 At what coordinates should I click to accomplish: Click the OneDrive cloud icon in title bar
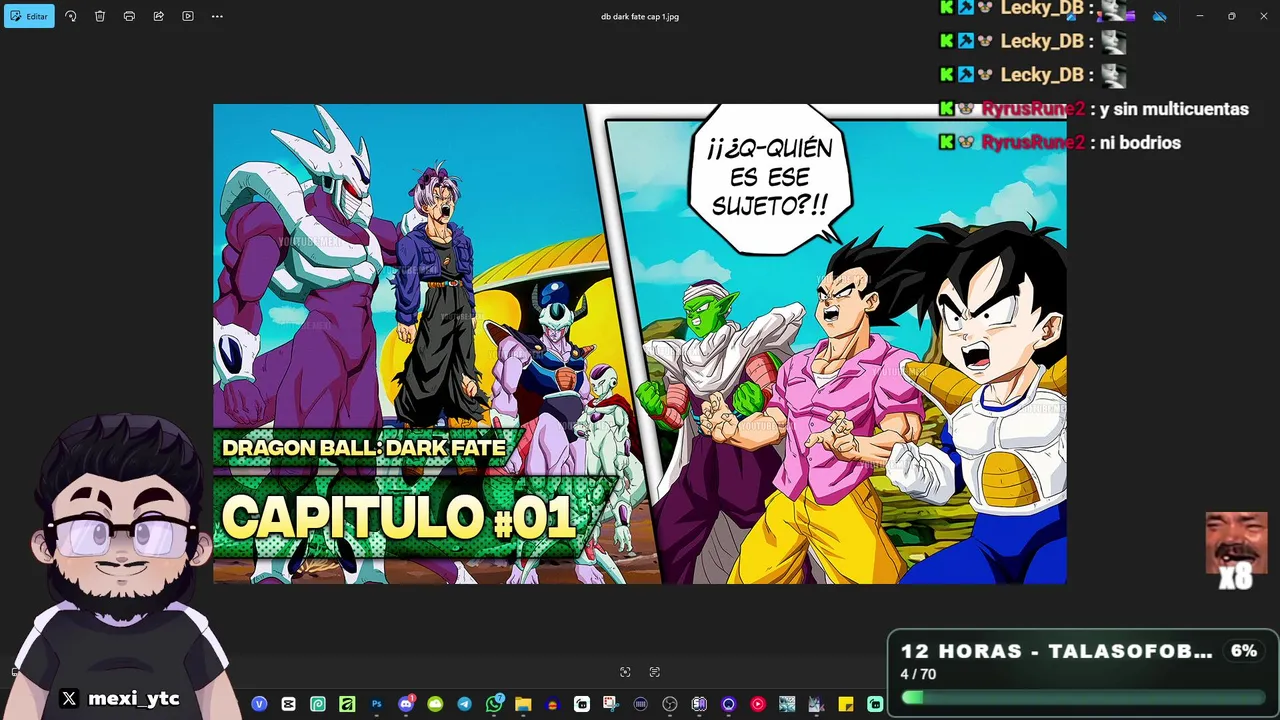coord(1160,16)
